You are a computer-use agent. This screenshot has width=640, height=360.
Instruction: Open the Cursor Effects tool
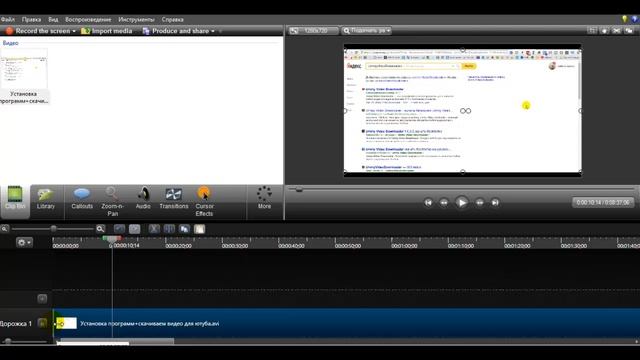pos(204,201)
